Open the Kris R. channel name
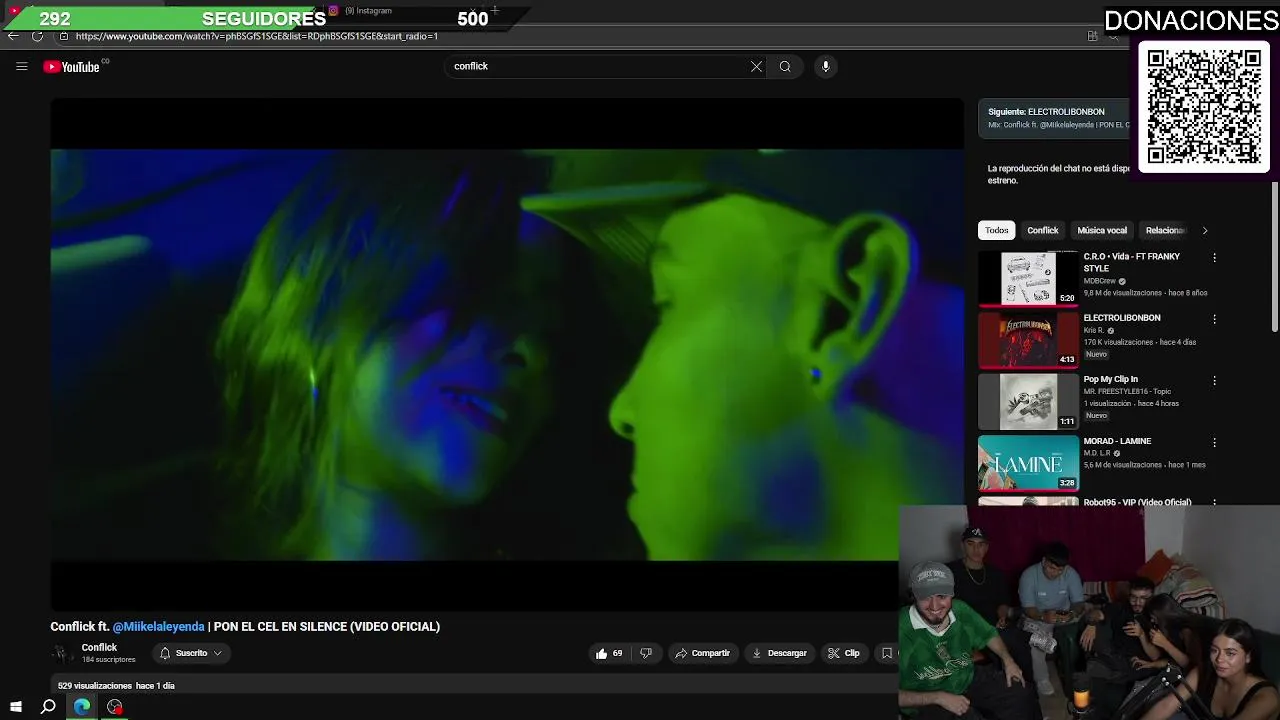The image size is (1280, 720). 1094,330
